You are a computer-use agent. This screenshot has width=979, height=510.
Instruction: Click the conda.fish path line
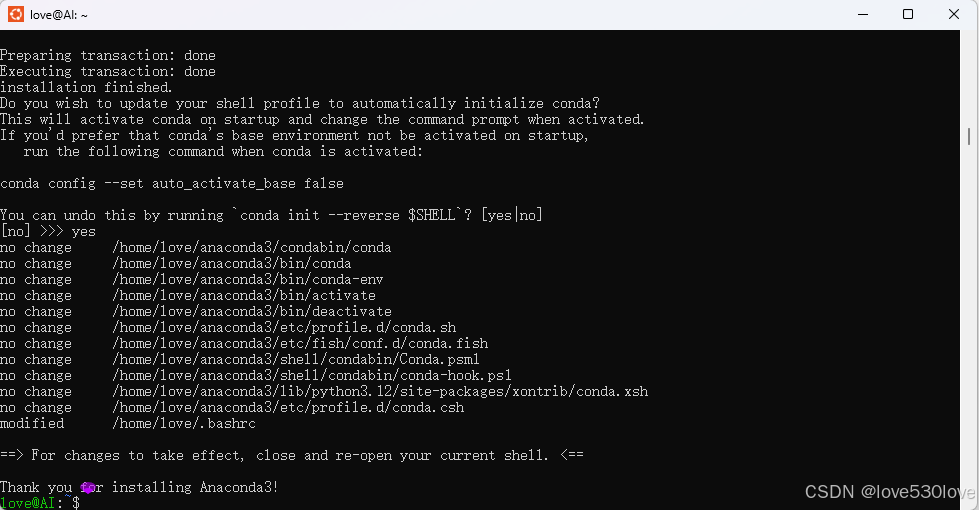[300, 344]
